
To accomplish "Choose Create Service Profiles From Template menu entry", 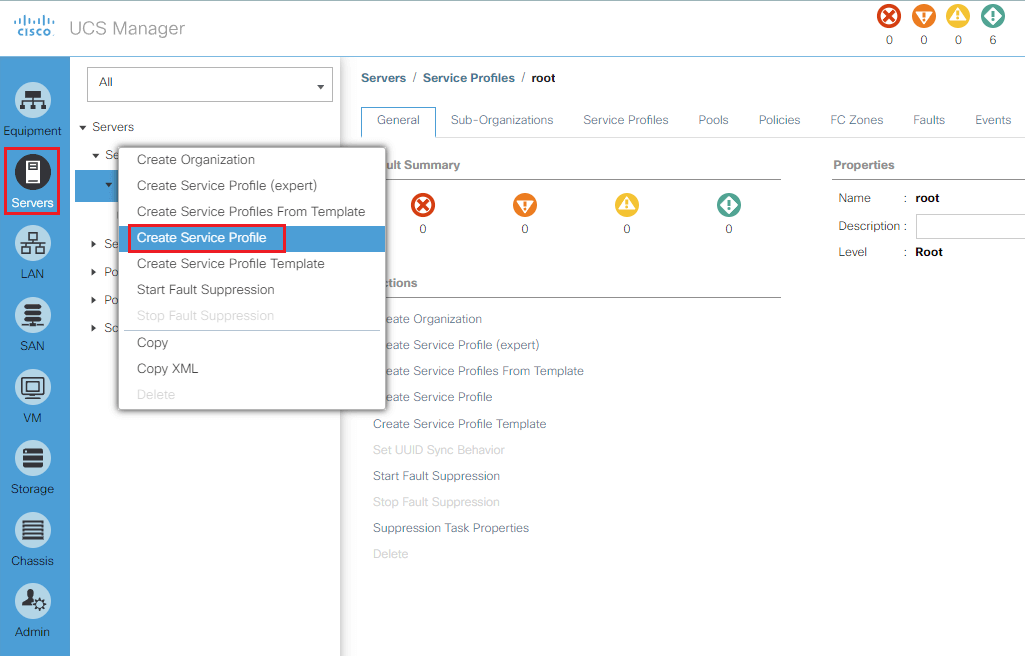I will click(252, 212).
